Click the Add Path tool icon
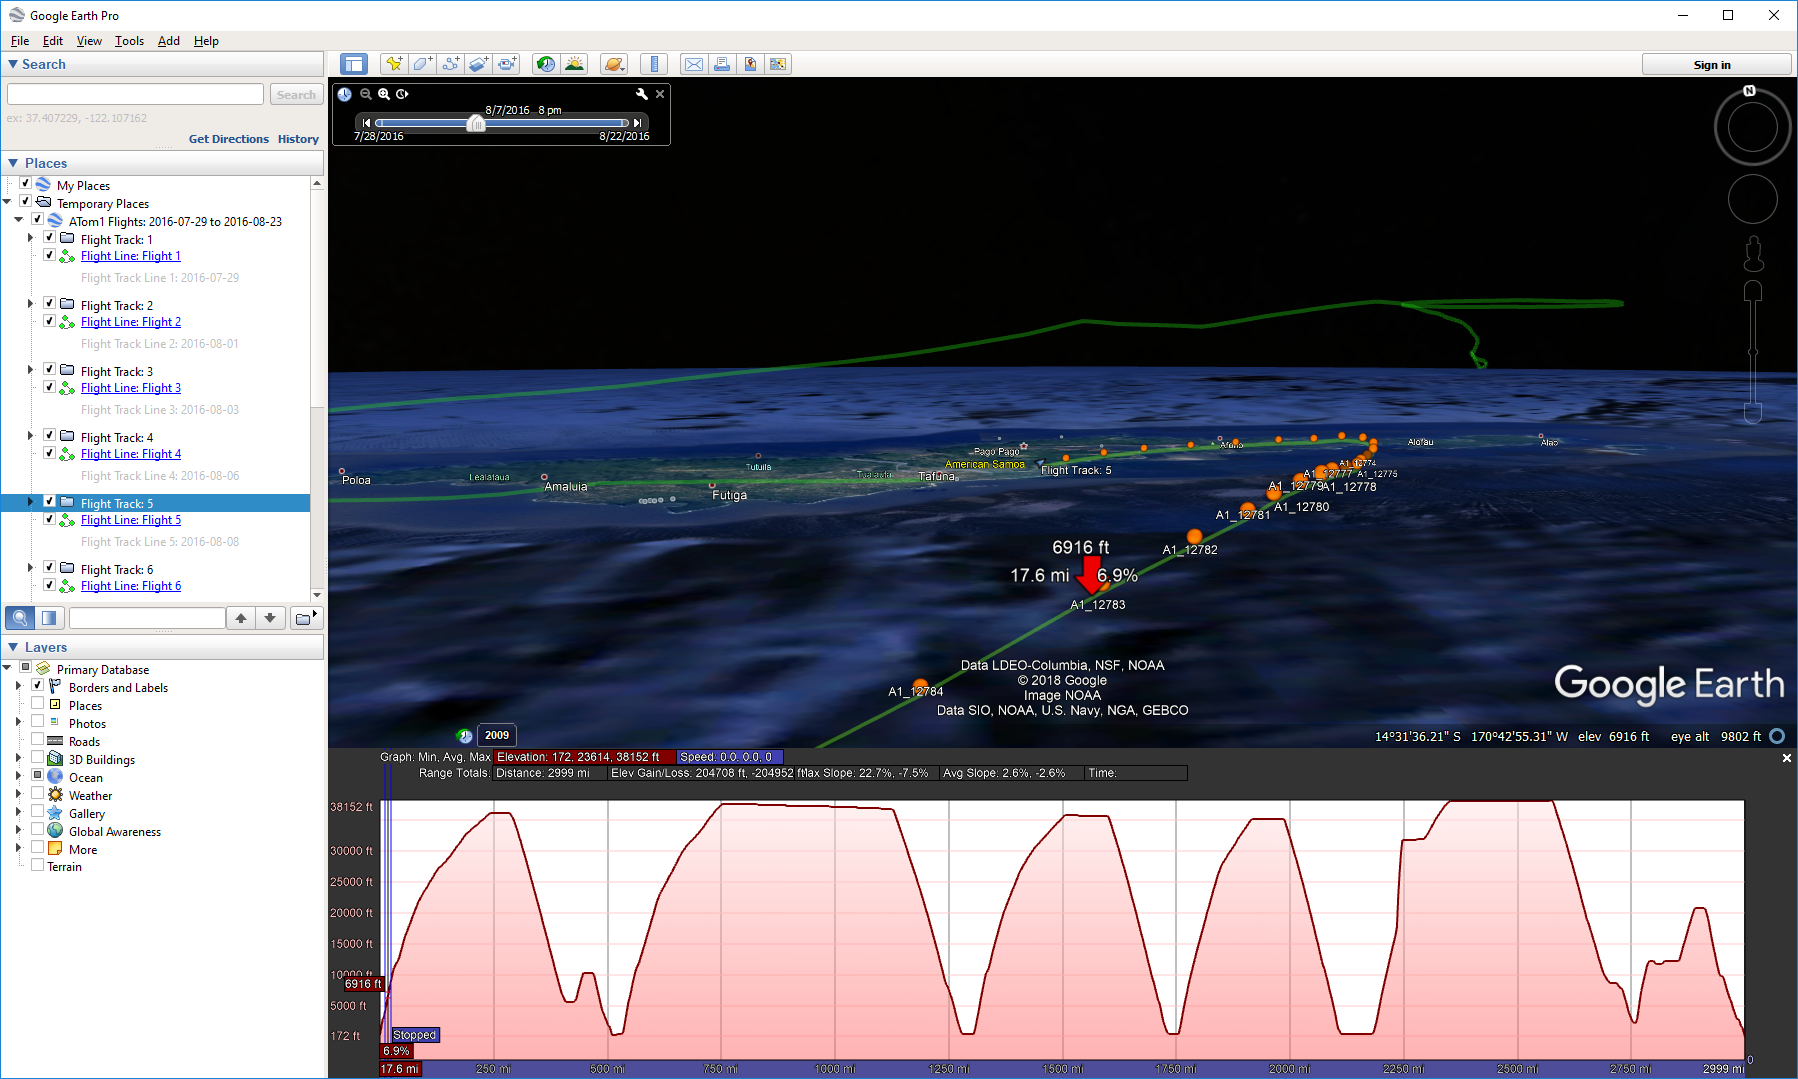Viewport: 1798px width, 1079px height. (451, 64)
